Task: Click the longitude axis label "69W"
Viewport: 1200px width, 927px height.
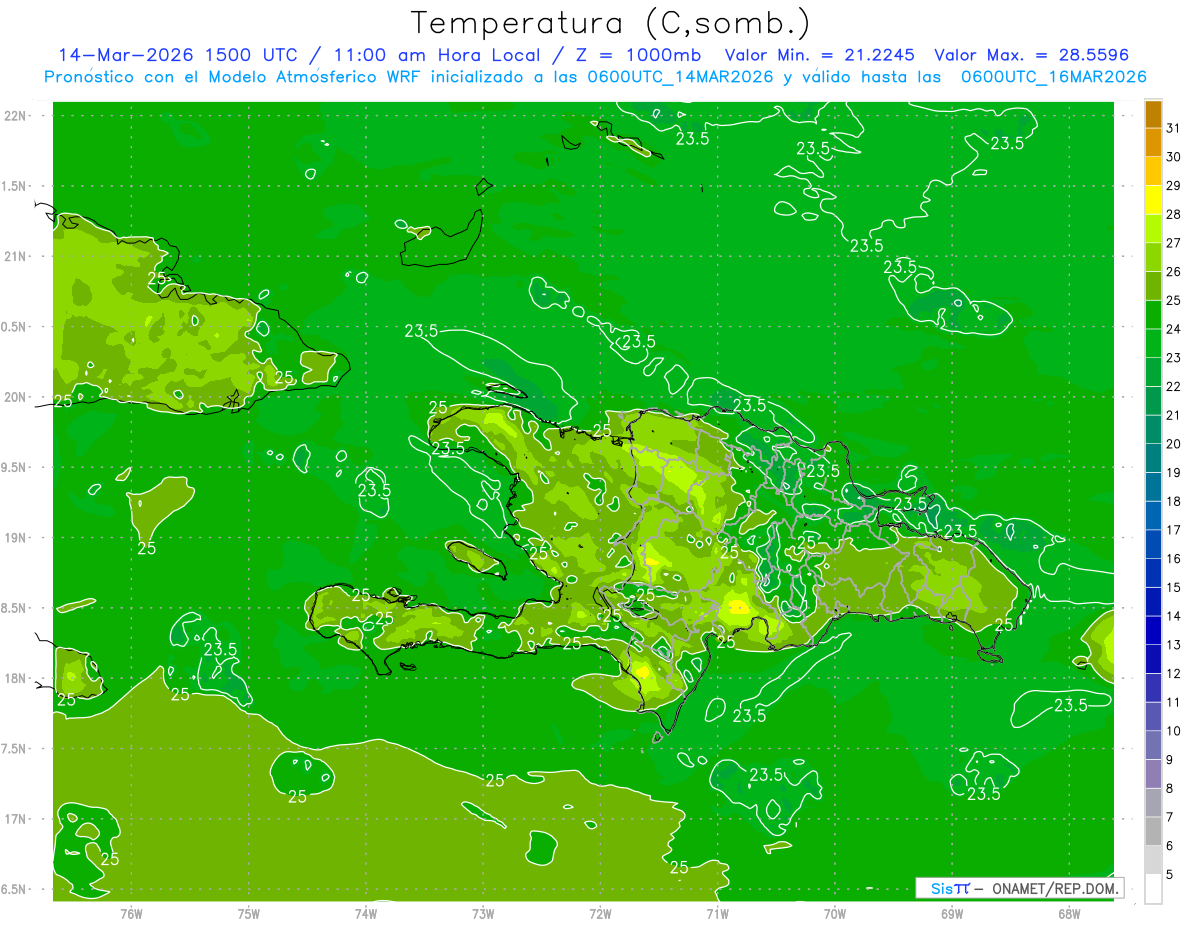Action: tap(951, 913)
